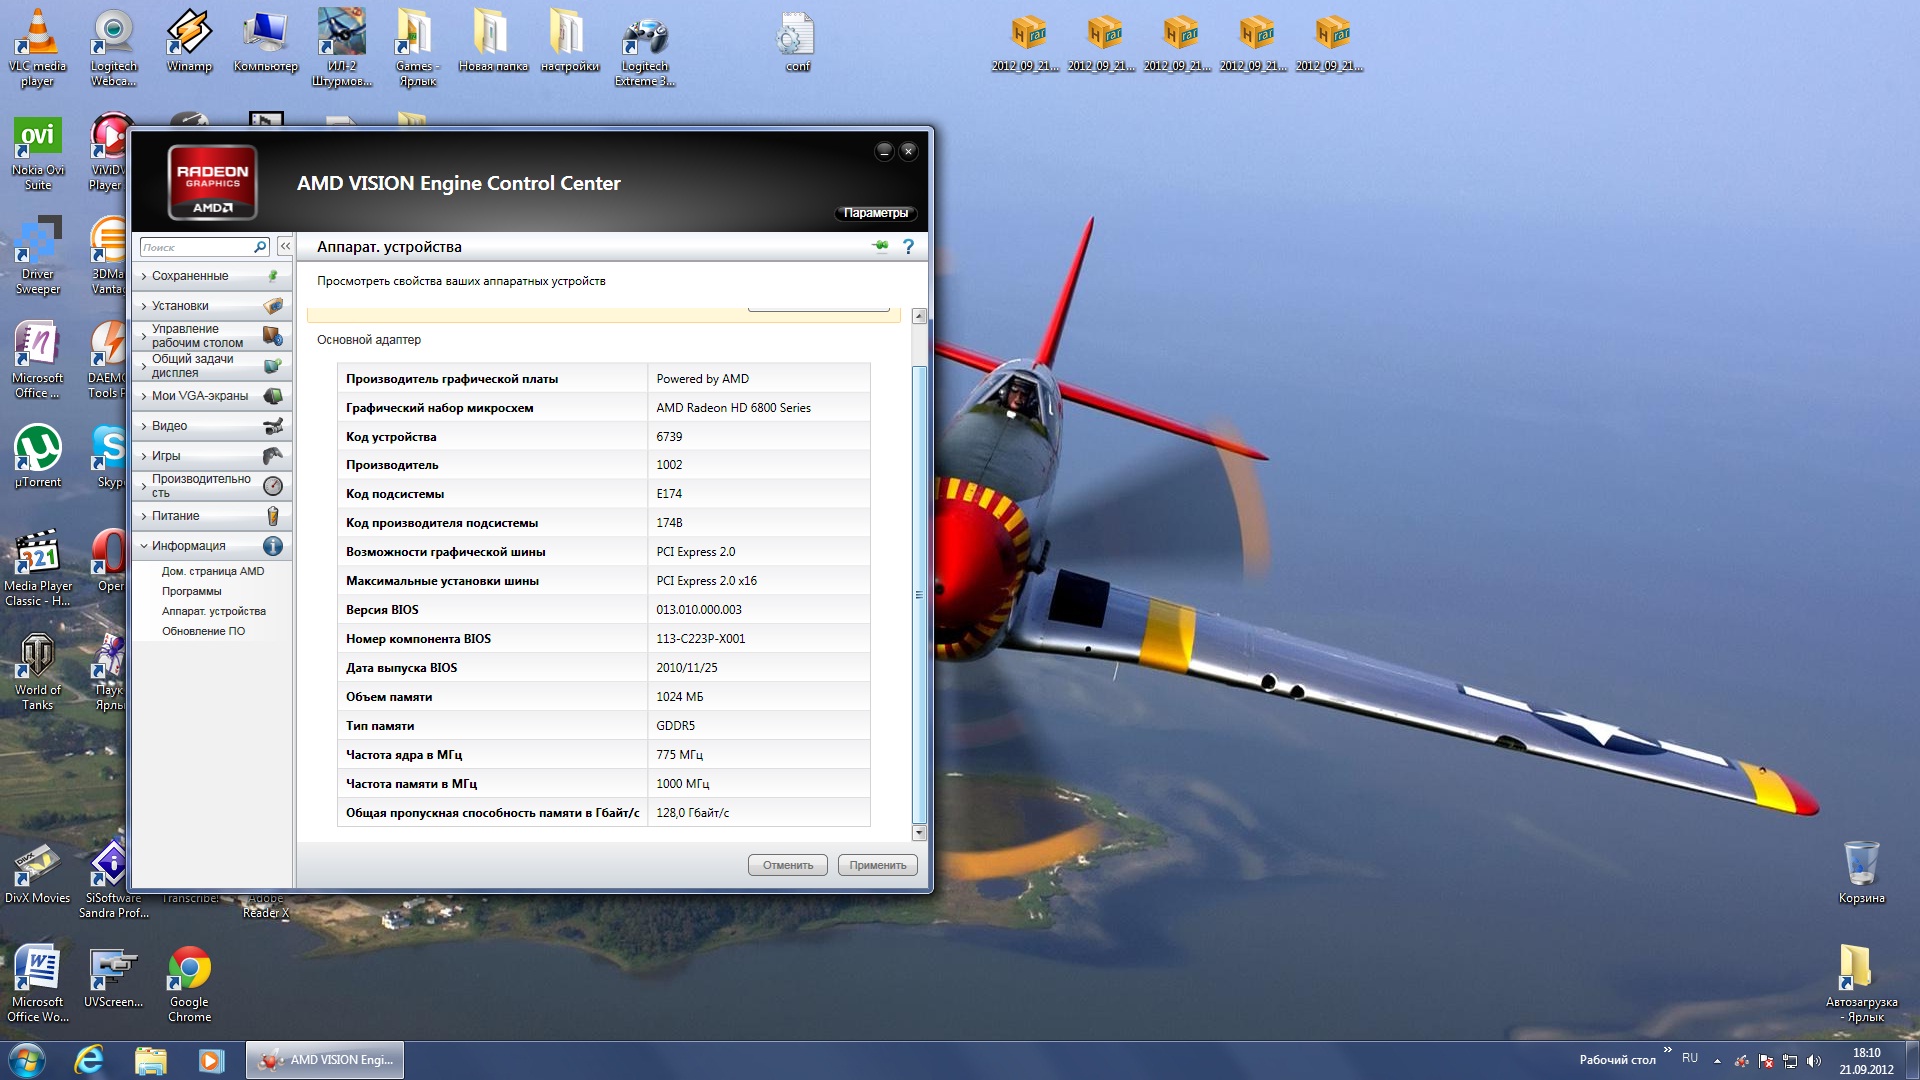This screenshot has width=1920, height=1080.
Task: Click the BIOS version 013.010.000.003 value
Action: (x=699, y=610)
